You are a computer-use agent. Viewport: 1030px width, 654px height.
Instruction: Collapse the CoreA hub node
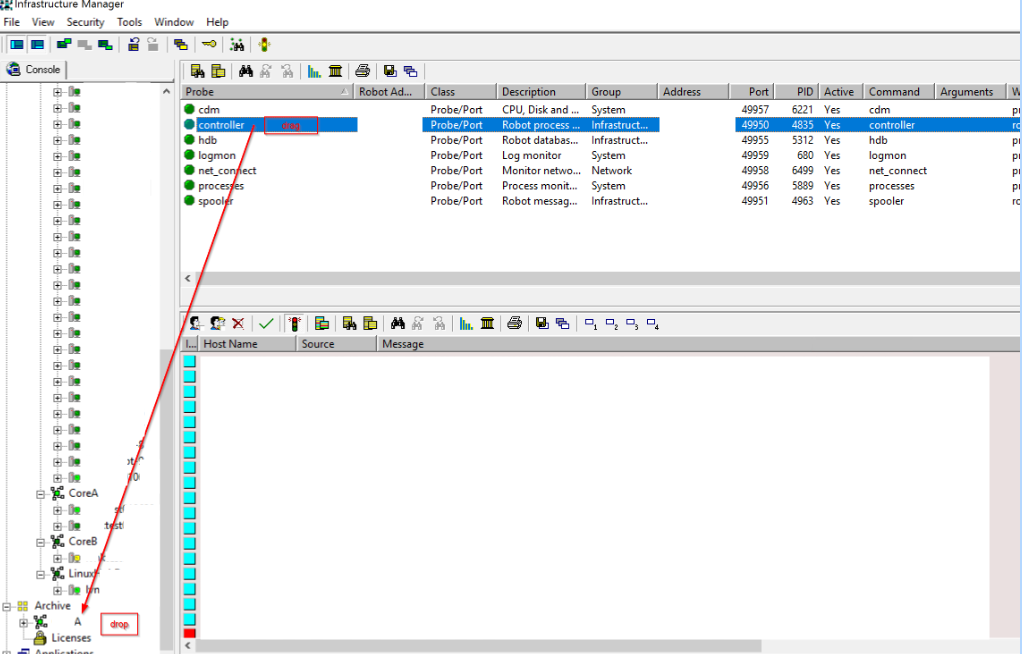tap(41, 494)
